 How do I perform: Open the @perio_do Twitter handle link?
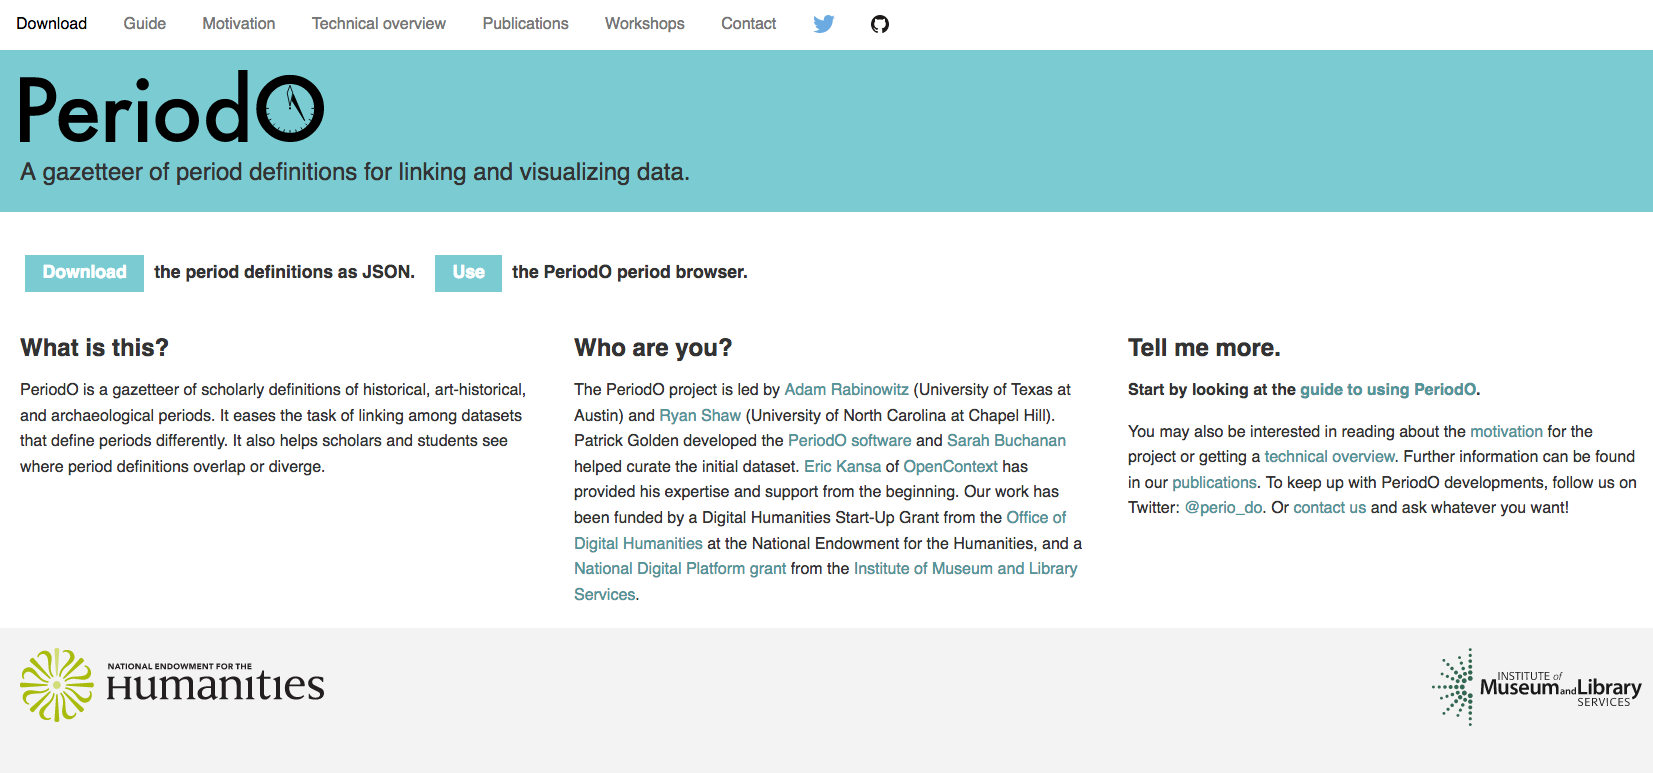[1224, 508]
